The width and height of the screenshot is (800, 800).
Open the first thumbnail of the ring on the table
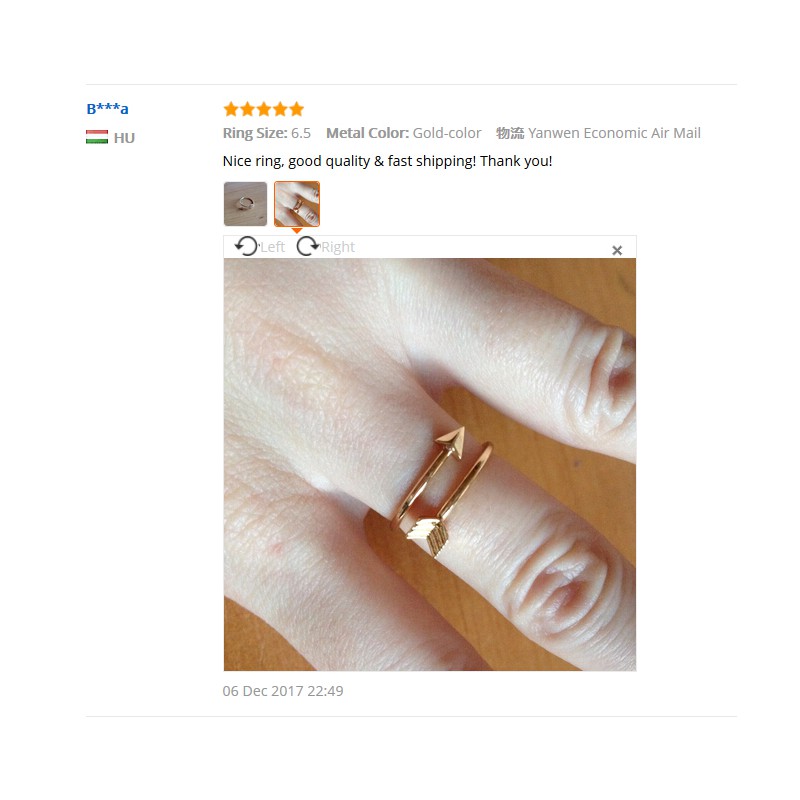(245, 204)
